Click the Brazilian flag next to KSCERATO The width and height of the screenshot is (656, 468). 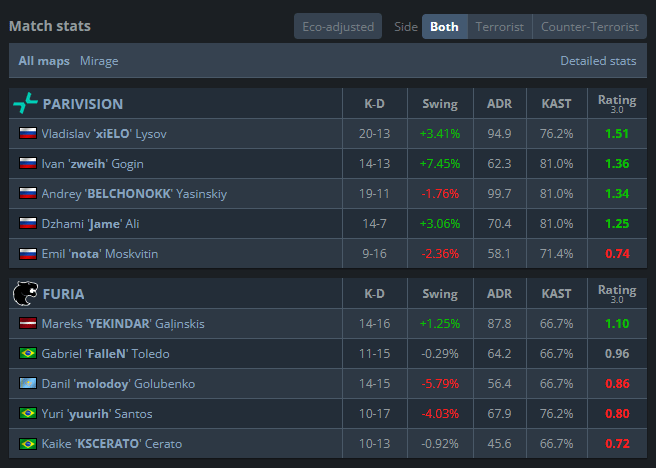click(x=28, y=444)
